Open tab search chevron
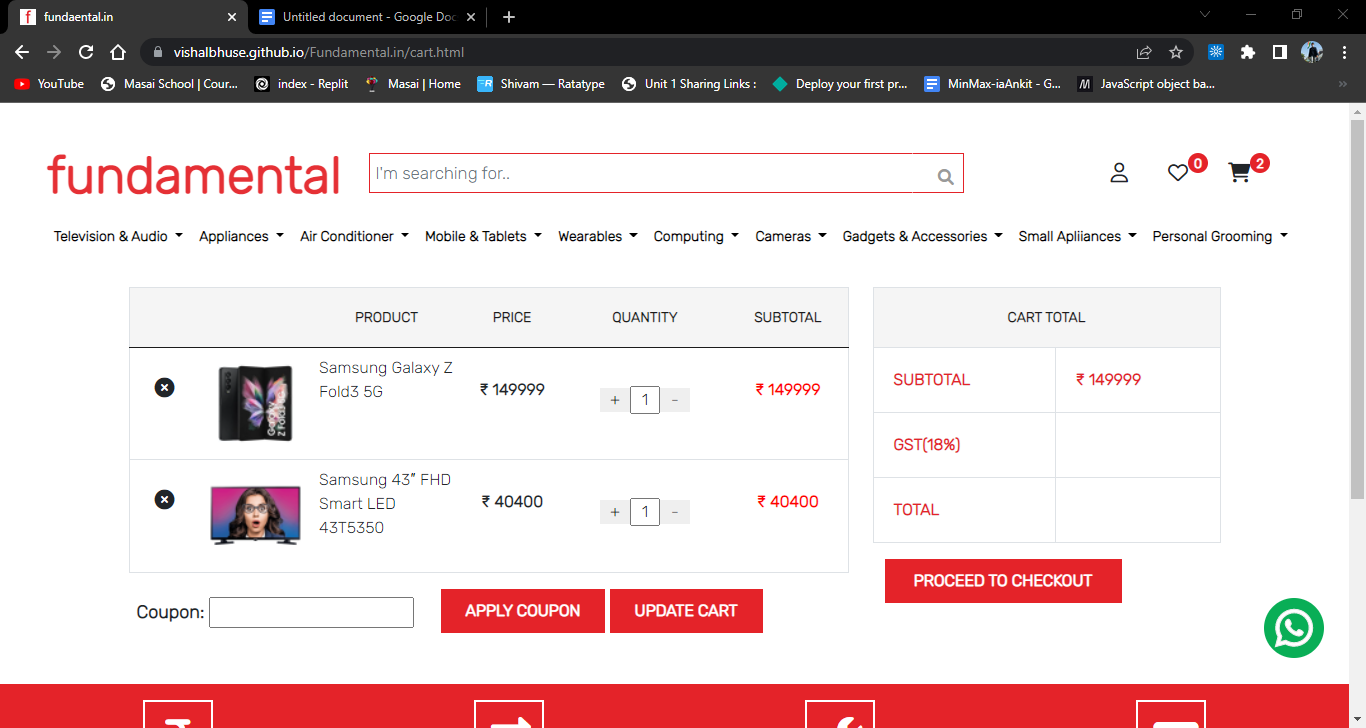1366x728 pixels. [1204, 15]
